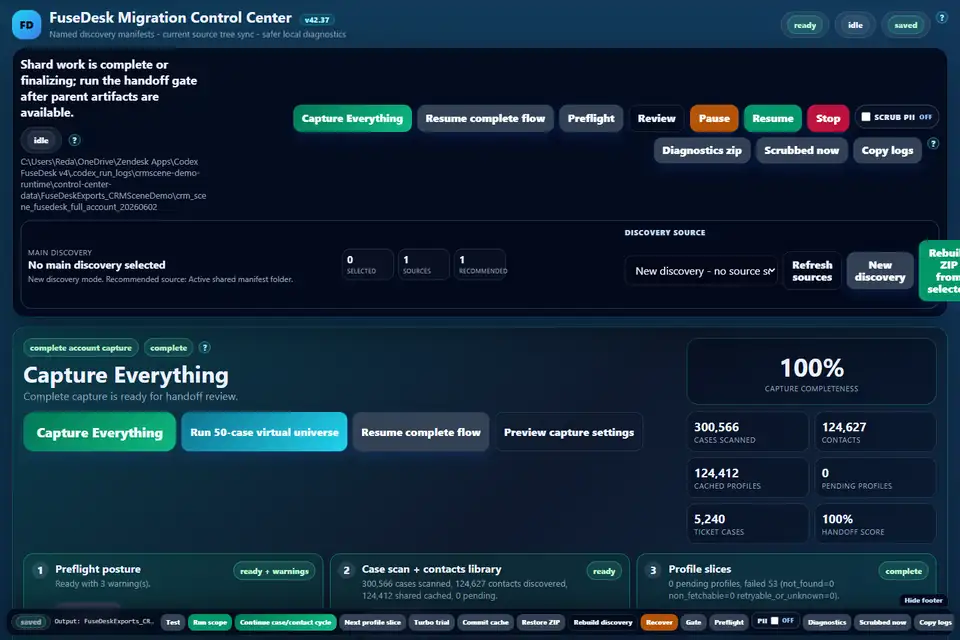
Task: Click the New discovery button
Action: [880, 271]
